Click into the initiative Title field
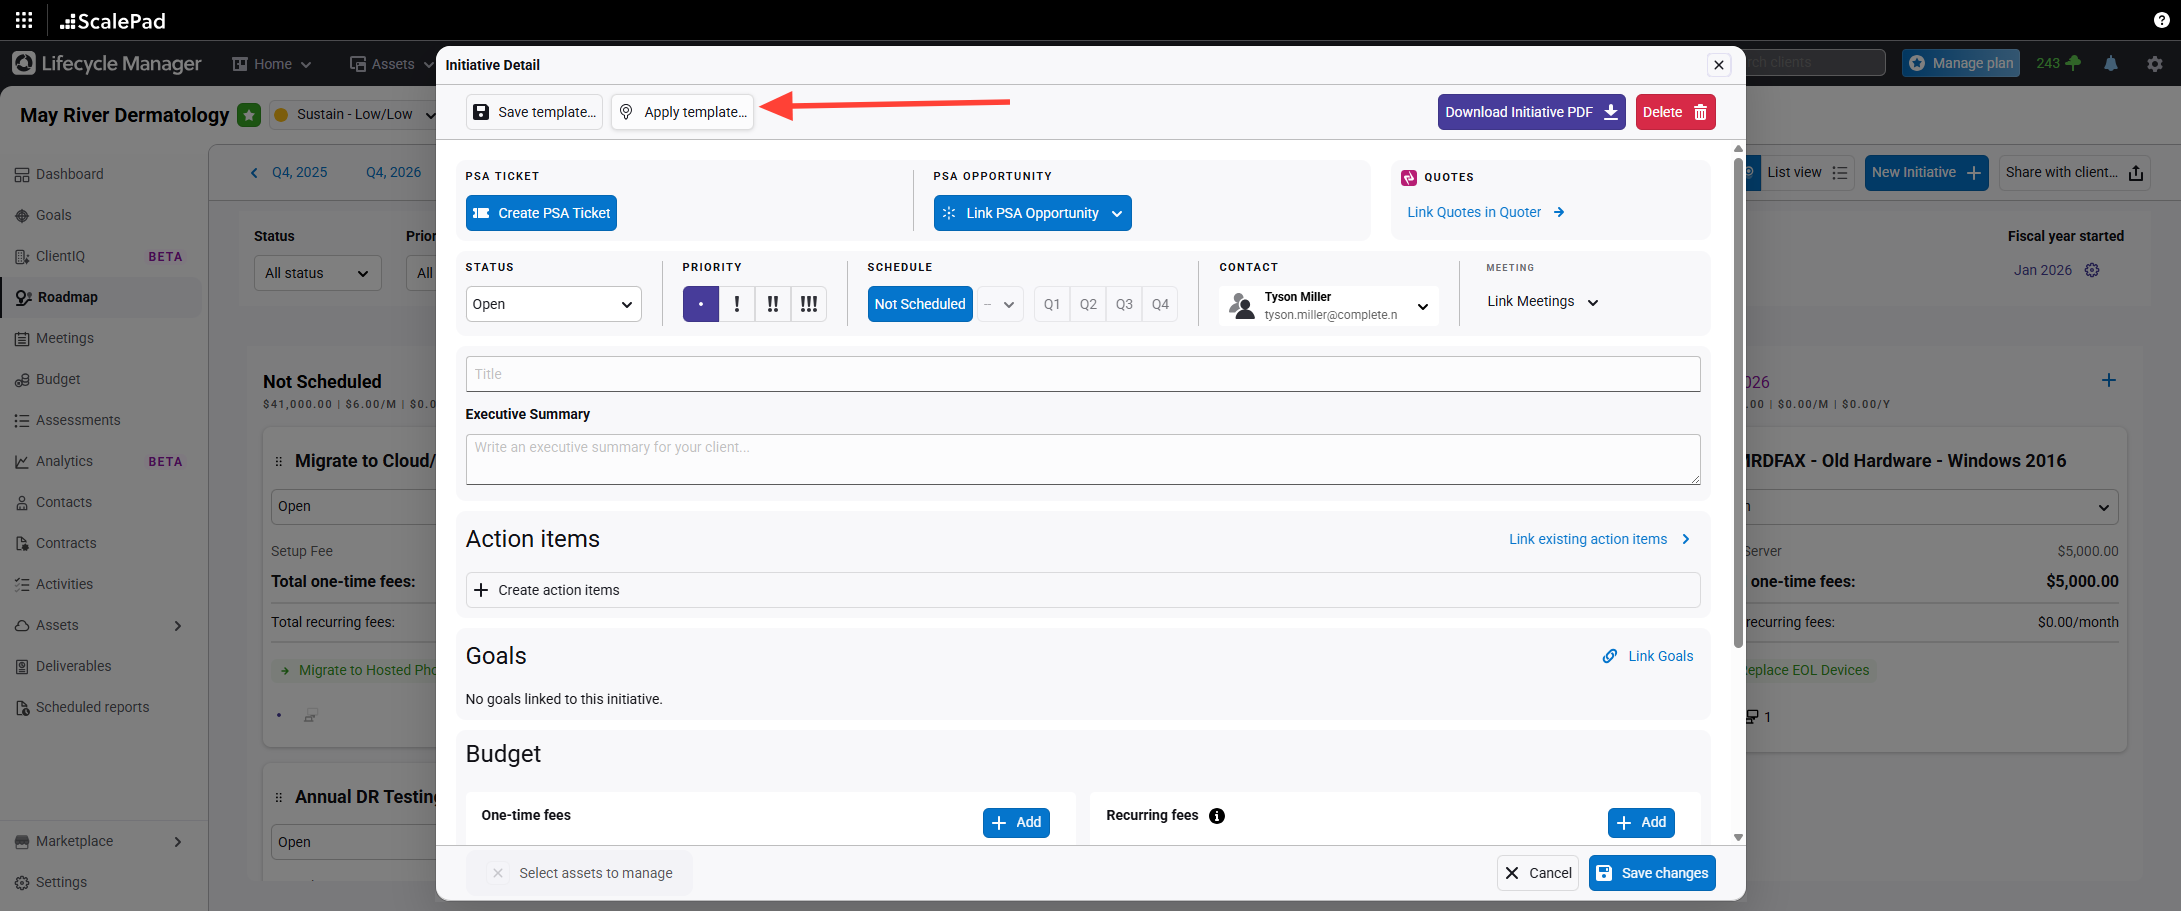Screen dimensions: 2181x911 [x=1082, y=374]
